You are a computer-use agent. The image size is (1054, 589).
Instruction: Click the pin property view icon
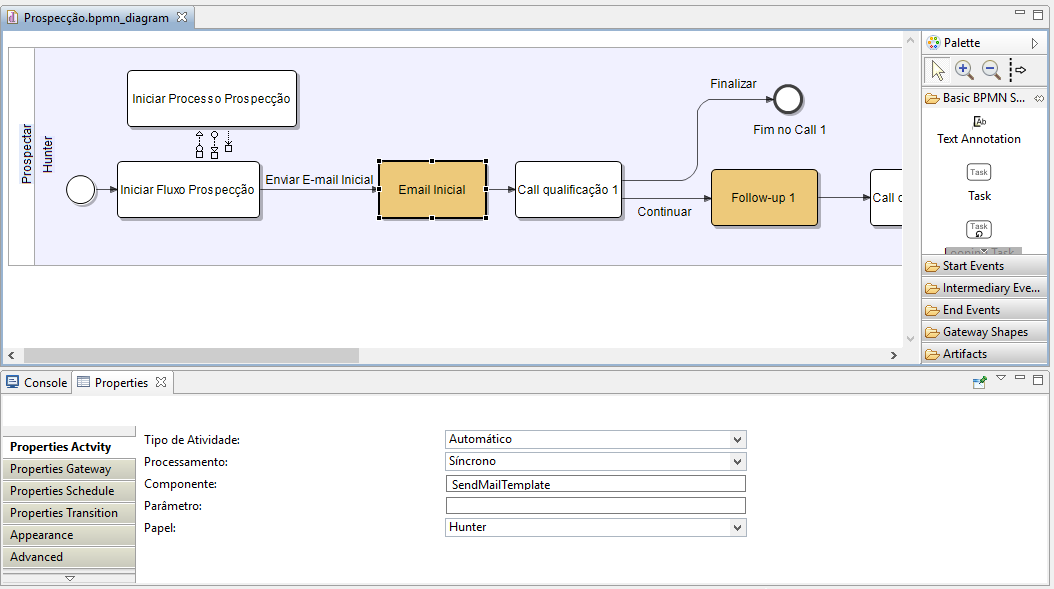[980, 382]
